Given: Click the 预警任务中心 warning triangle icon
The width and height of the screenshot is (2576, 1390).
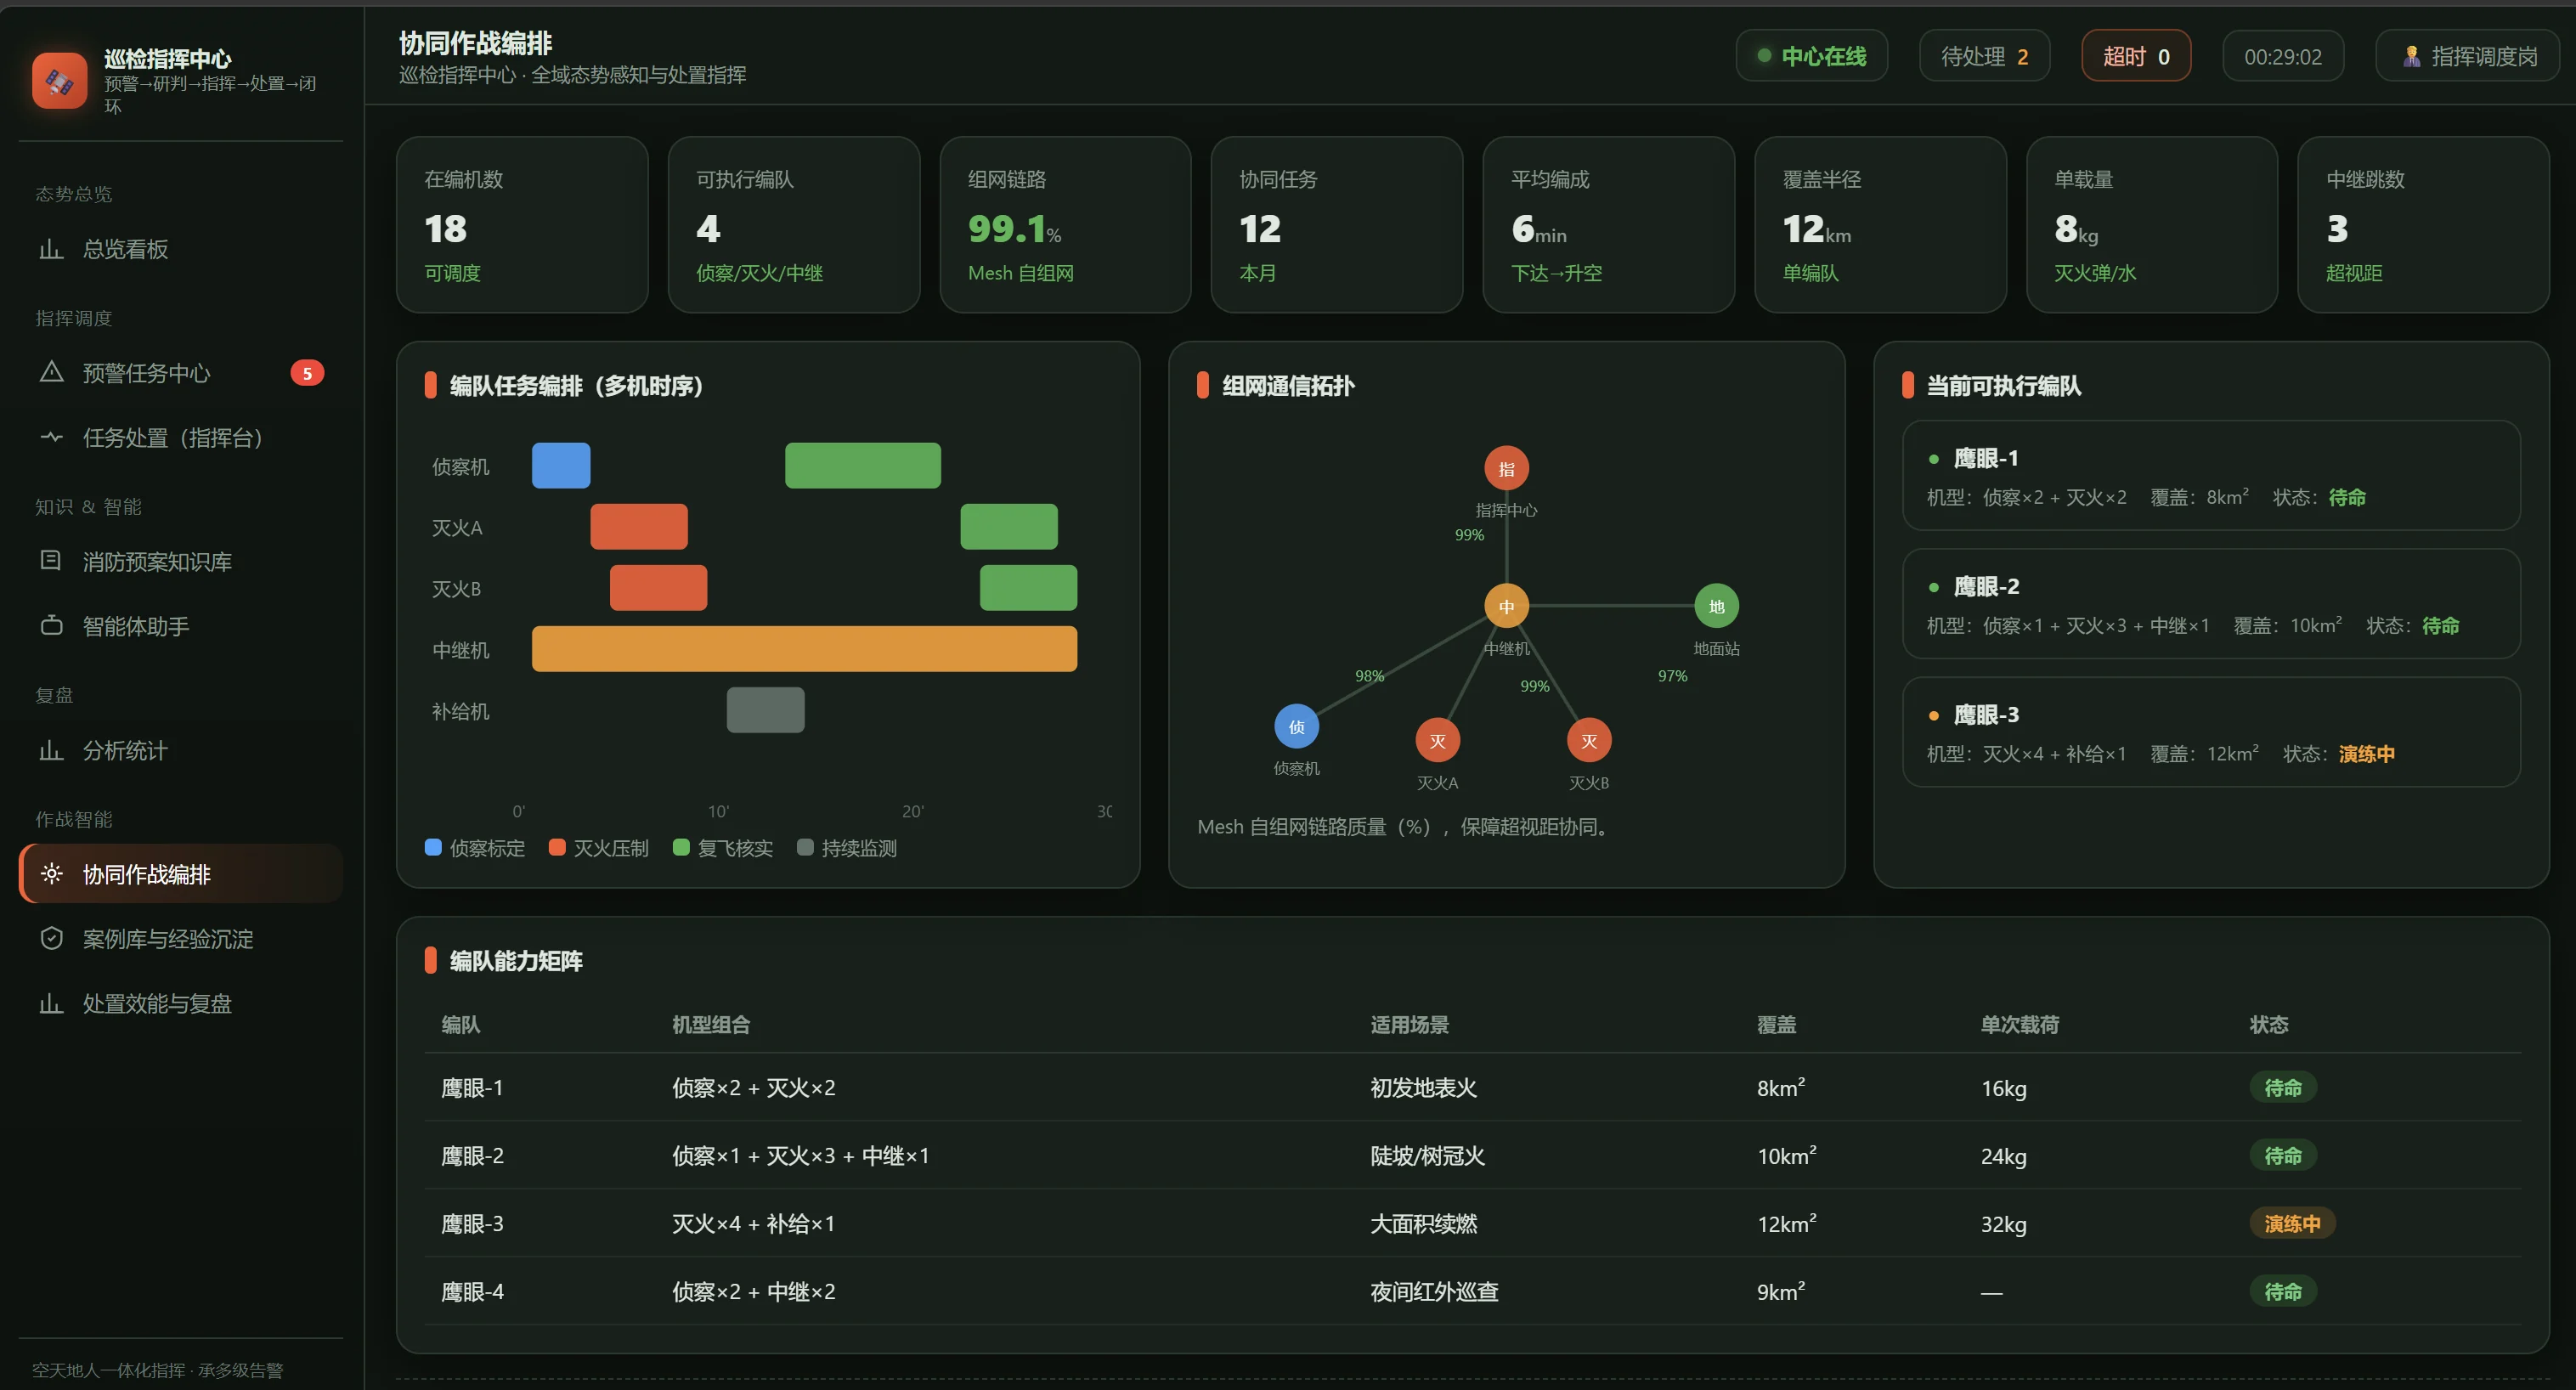Looking at the screenshot, I should click(51, 372).
